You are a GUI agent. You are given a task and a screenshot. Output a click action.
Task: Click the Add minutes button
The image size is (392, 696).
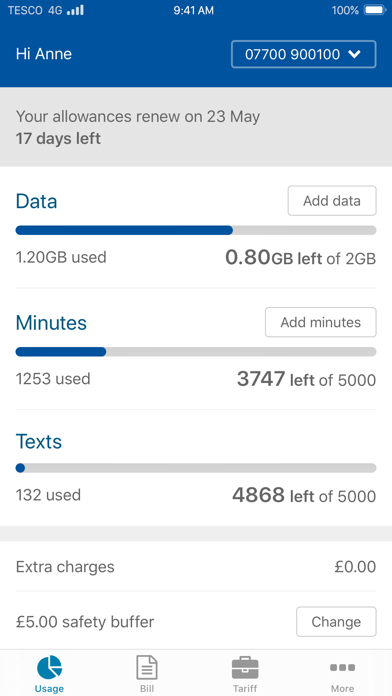coord(321,322)
